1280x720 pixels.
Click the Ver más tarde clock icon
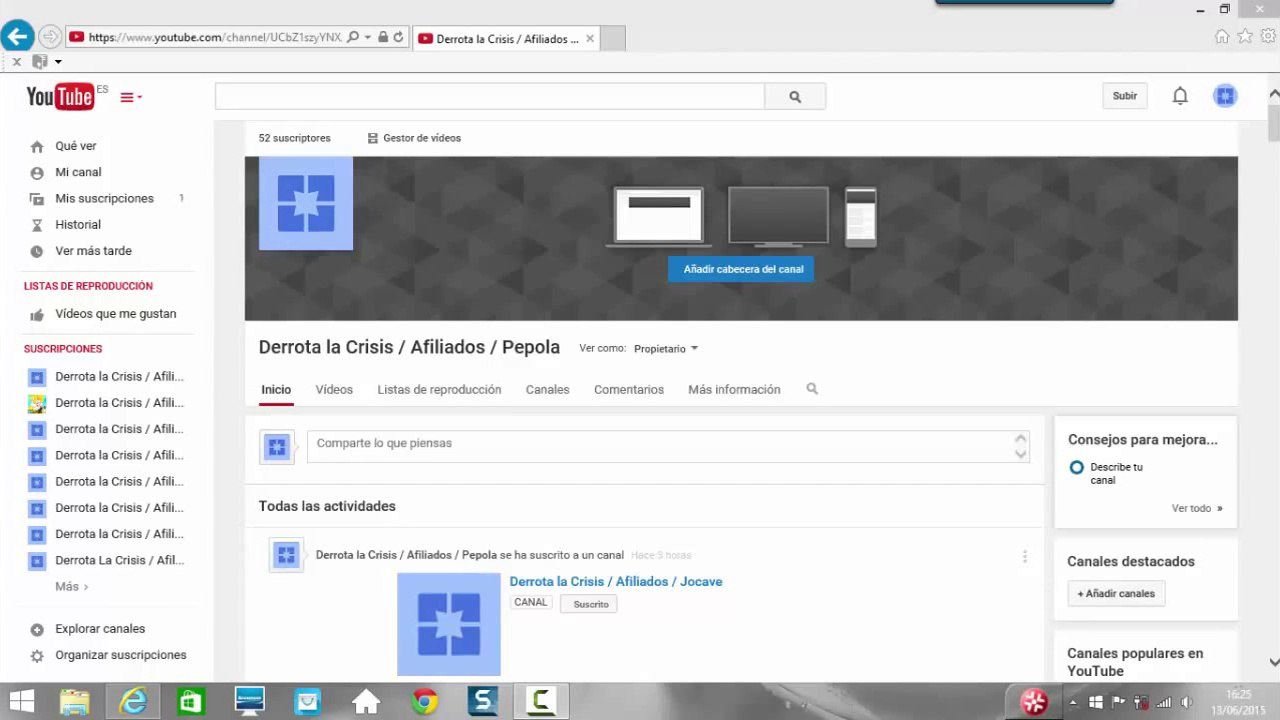click(37, 251)
